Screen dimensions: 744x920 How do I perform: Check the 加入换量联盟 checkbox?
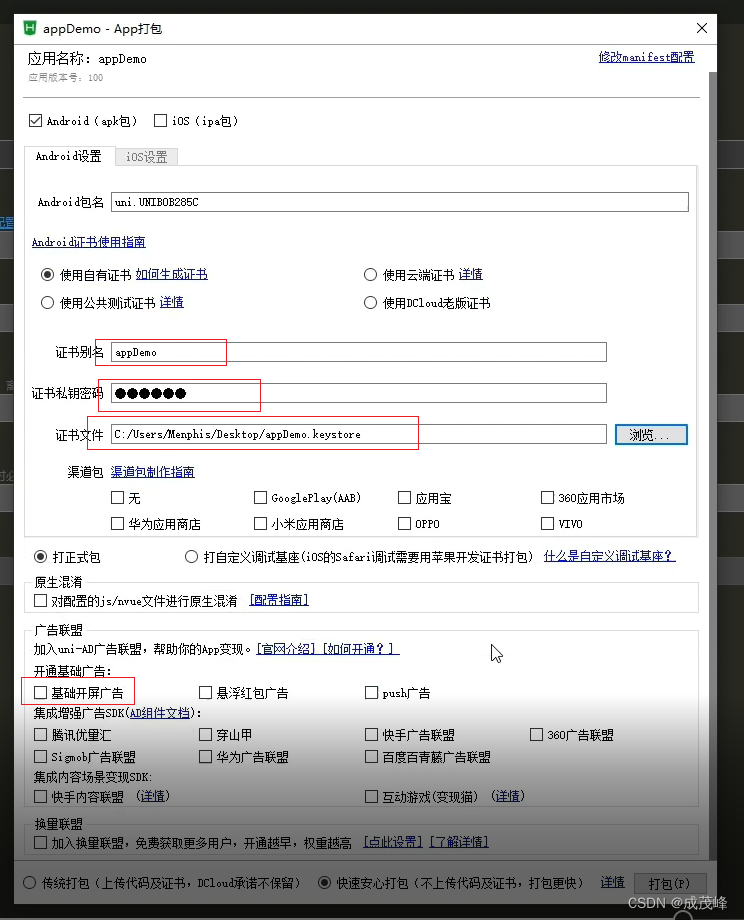coord(40,843)
